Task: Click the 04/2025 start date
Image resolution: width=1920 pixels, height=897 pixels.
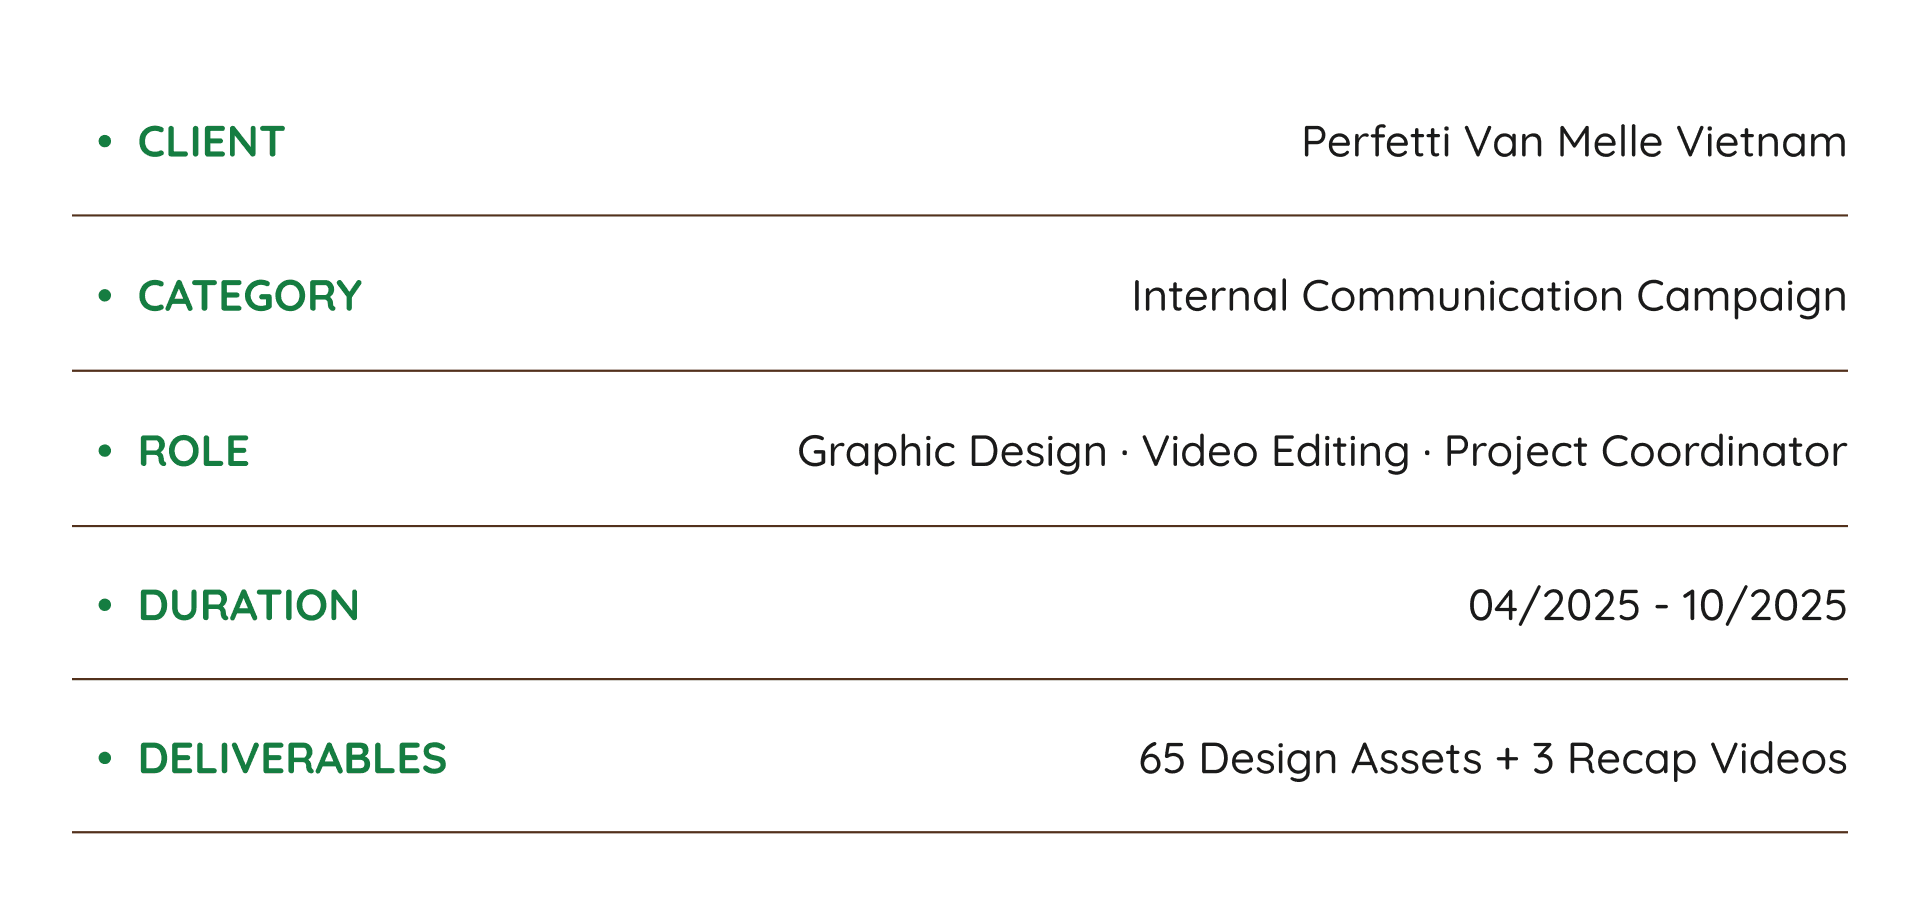Action: pyautogui.click(x=1554, y=606)
